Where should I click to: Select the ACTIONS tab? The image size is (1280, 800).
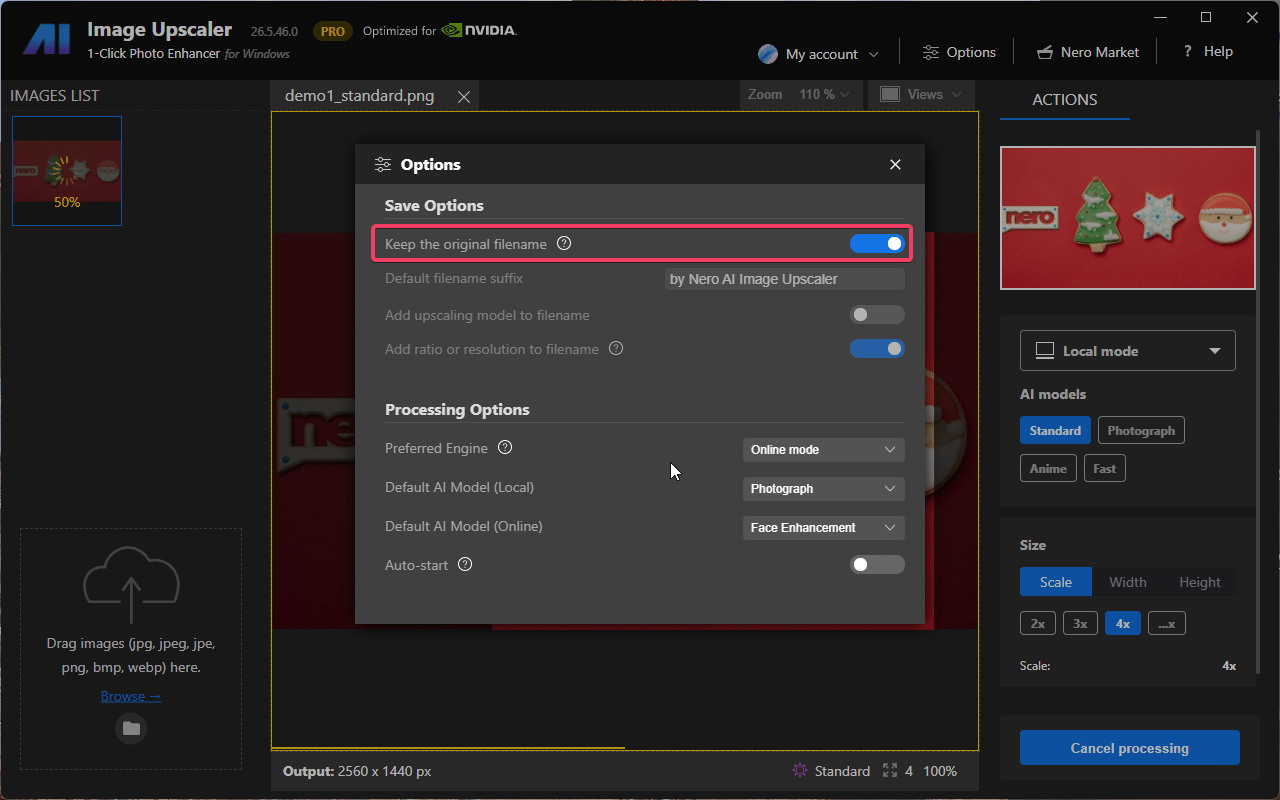(x=1064, y=99)
